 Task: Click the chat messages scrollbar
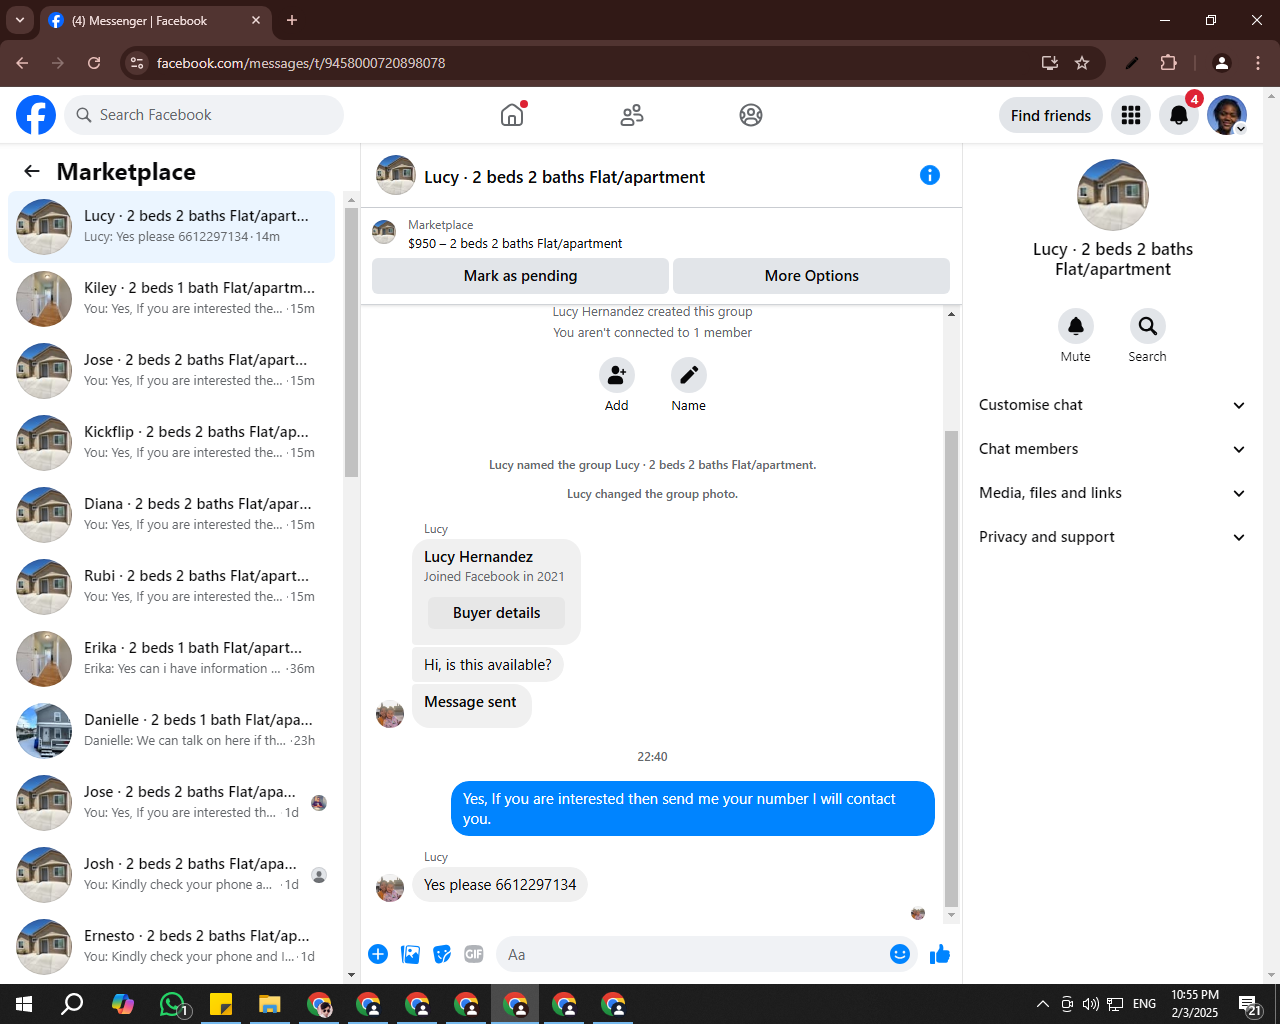(951, 668)
